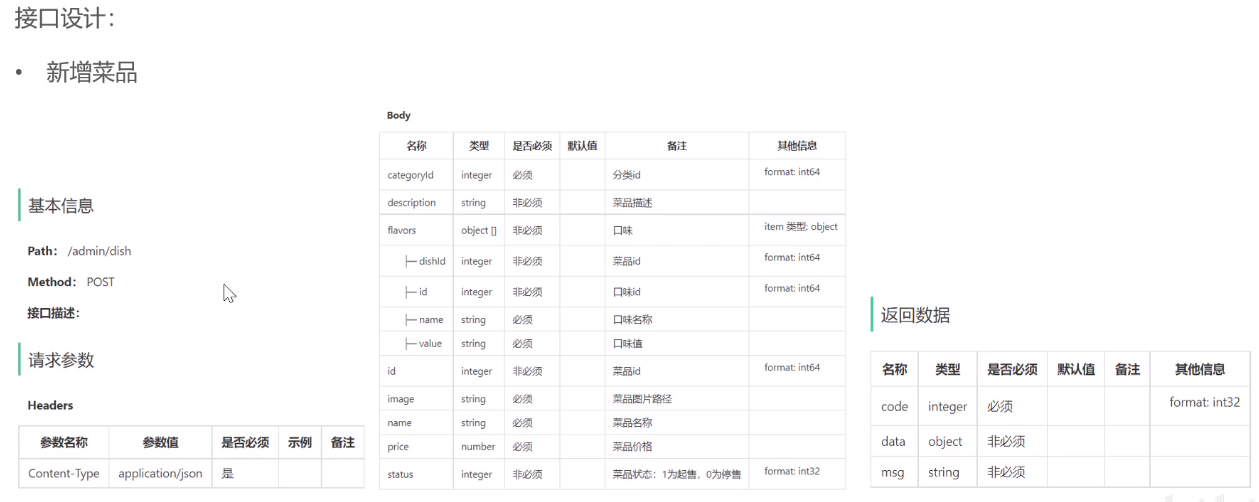This screenshot has height=502, width=1259.
Task: Select the 'description' field name
Action: point(411,202)
